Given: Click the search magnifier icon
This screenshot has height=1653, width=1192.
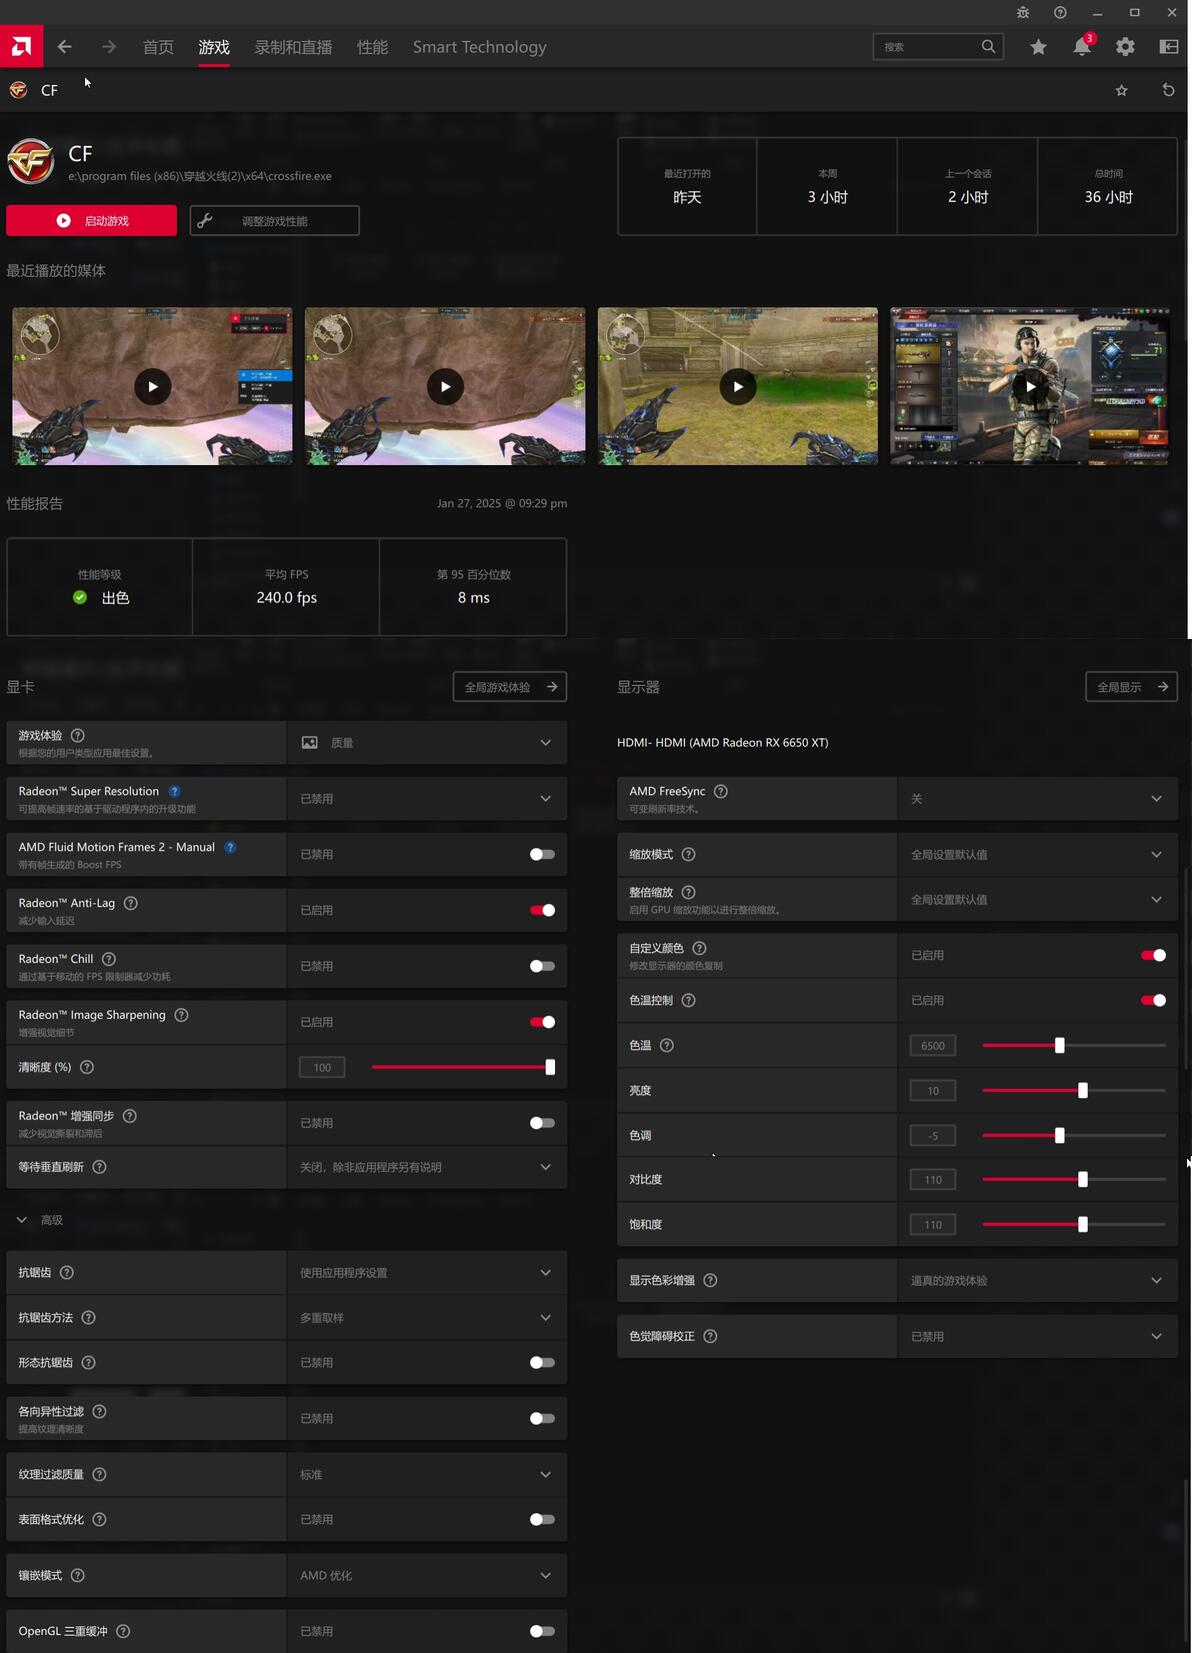Looking at the screenshot, I should (x=988, y=46).
